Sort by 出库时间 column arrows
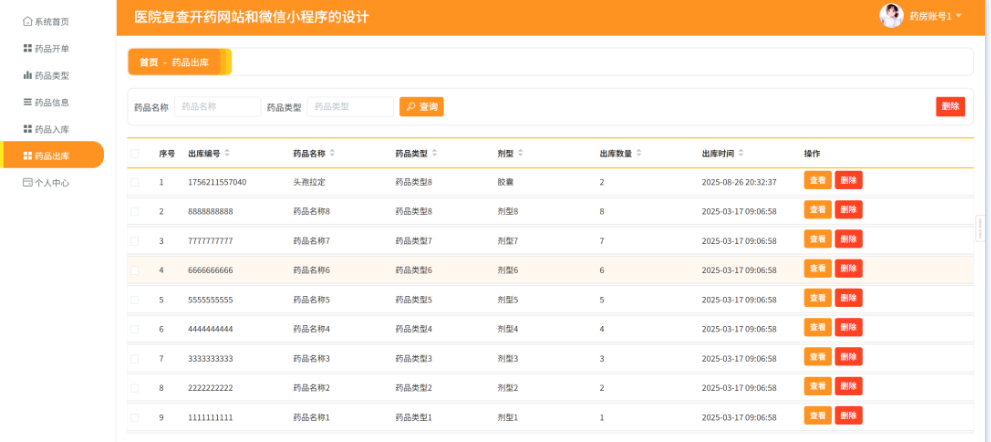The image size is (991, 442). (741, 153)
